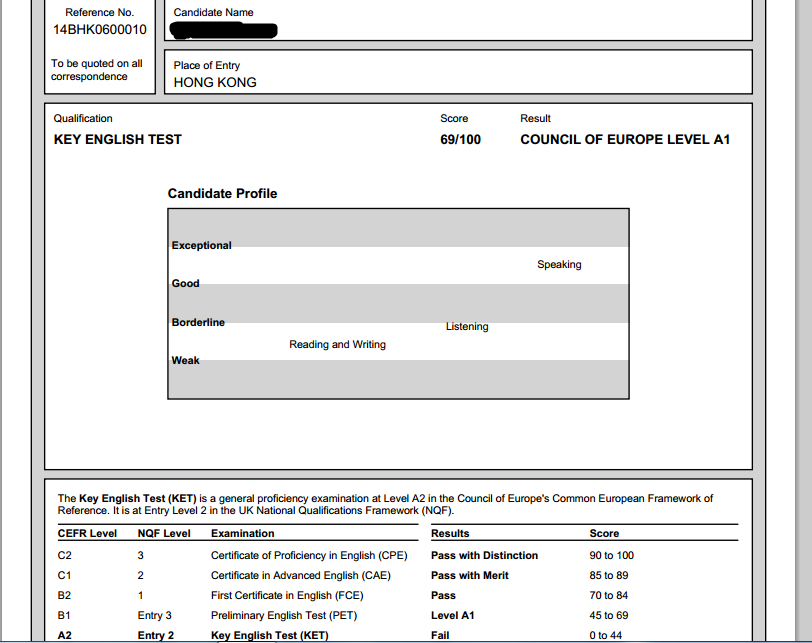Image resolution: width=812 pixels, height=643 pixels.
Task: Click Reading and Writing marker in chart
Action: pos(338,345)
